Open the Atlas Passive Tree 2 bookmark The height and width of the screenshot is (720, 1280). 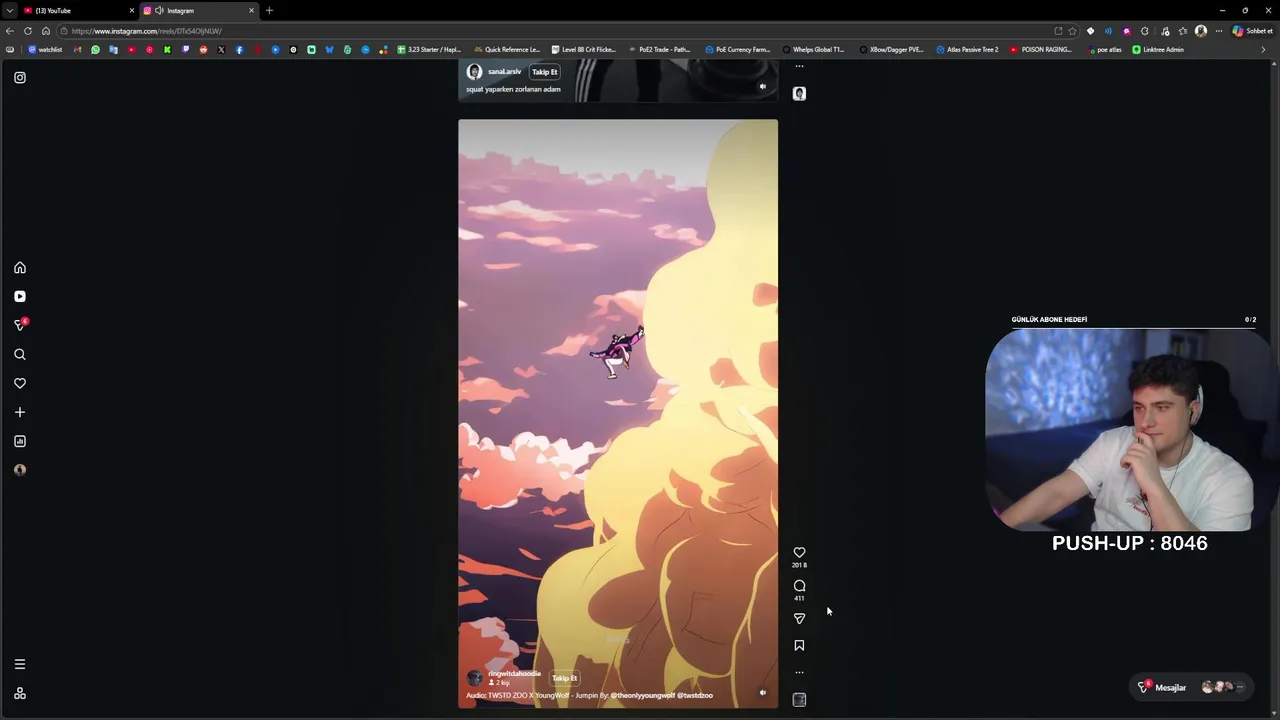(967, 49)
